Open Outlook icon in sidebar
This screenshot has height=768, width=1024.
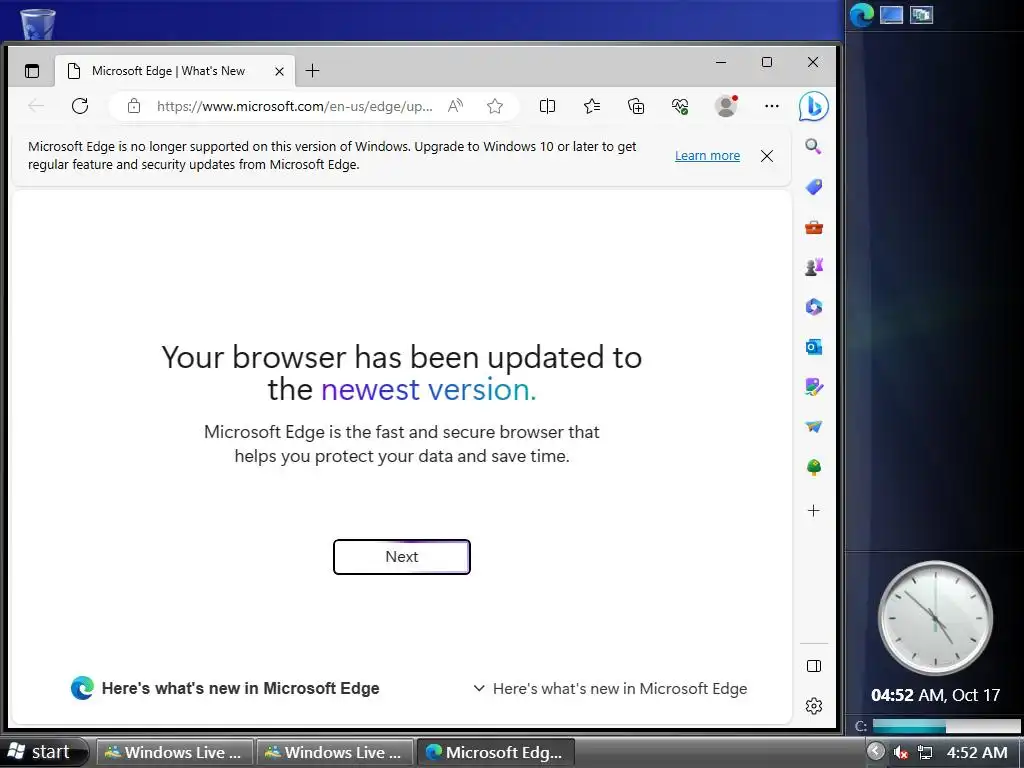814,347
